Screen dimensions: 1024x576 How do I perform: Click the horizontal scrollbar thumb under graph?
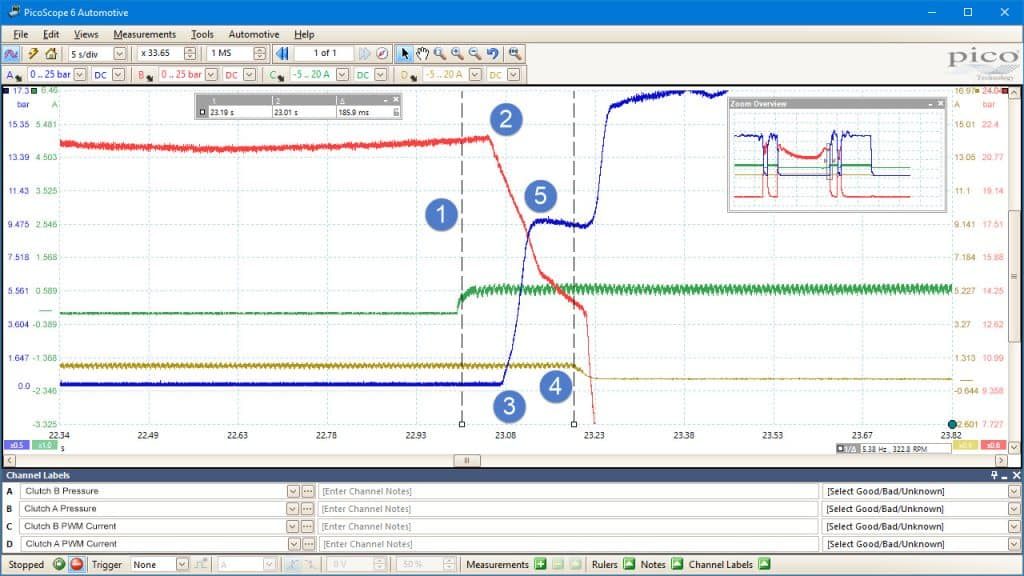(467, 460)
